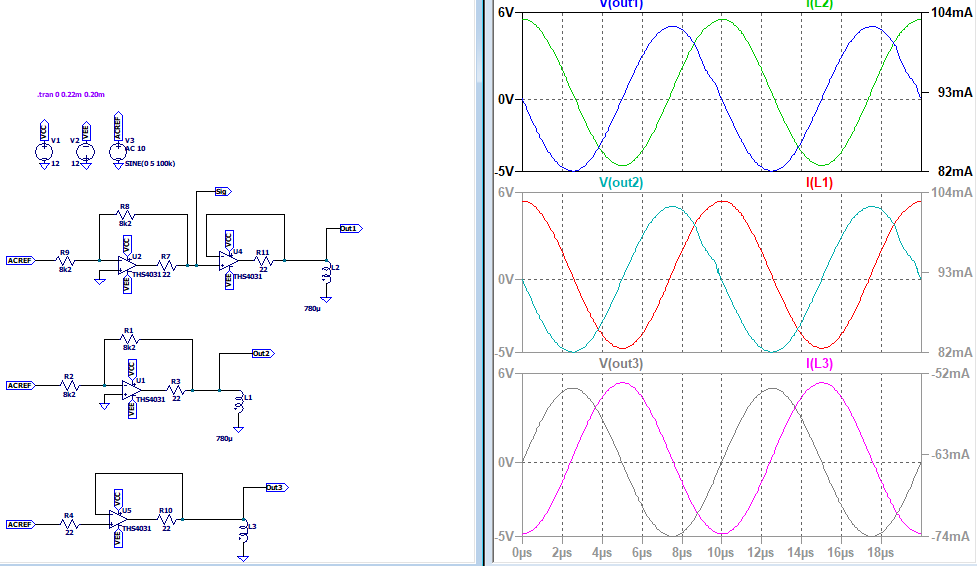Select the U4 THS4031 op-amp
Viewport: 977px width, 566px height.
(226, 259)
